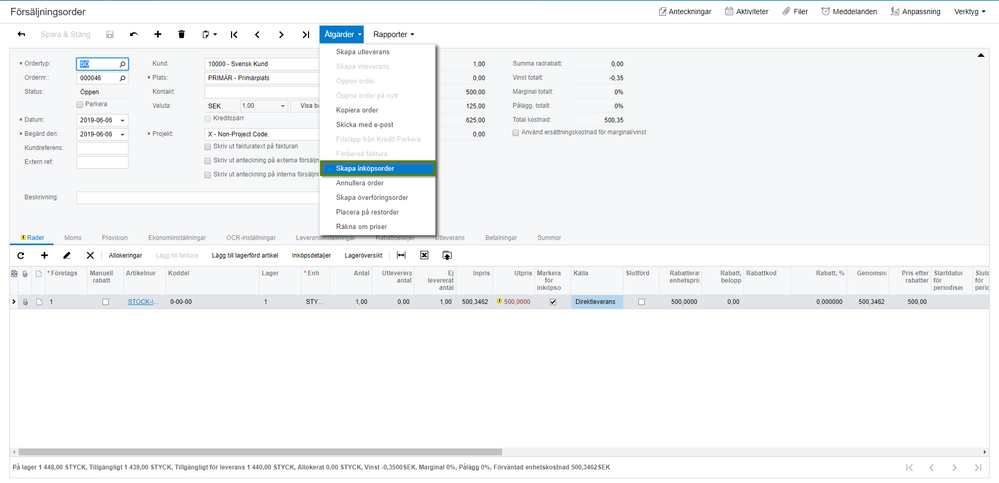Viewport: 999px width, 483px height.
Task: Open the Rapporter dropdown
Action: pos(394,34)
